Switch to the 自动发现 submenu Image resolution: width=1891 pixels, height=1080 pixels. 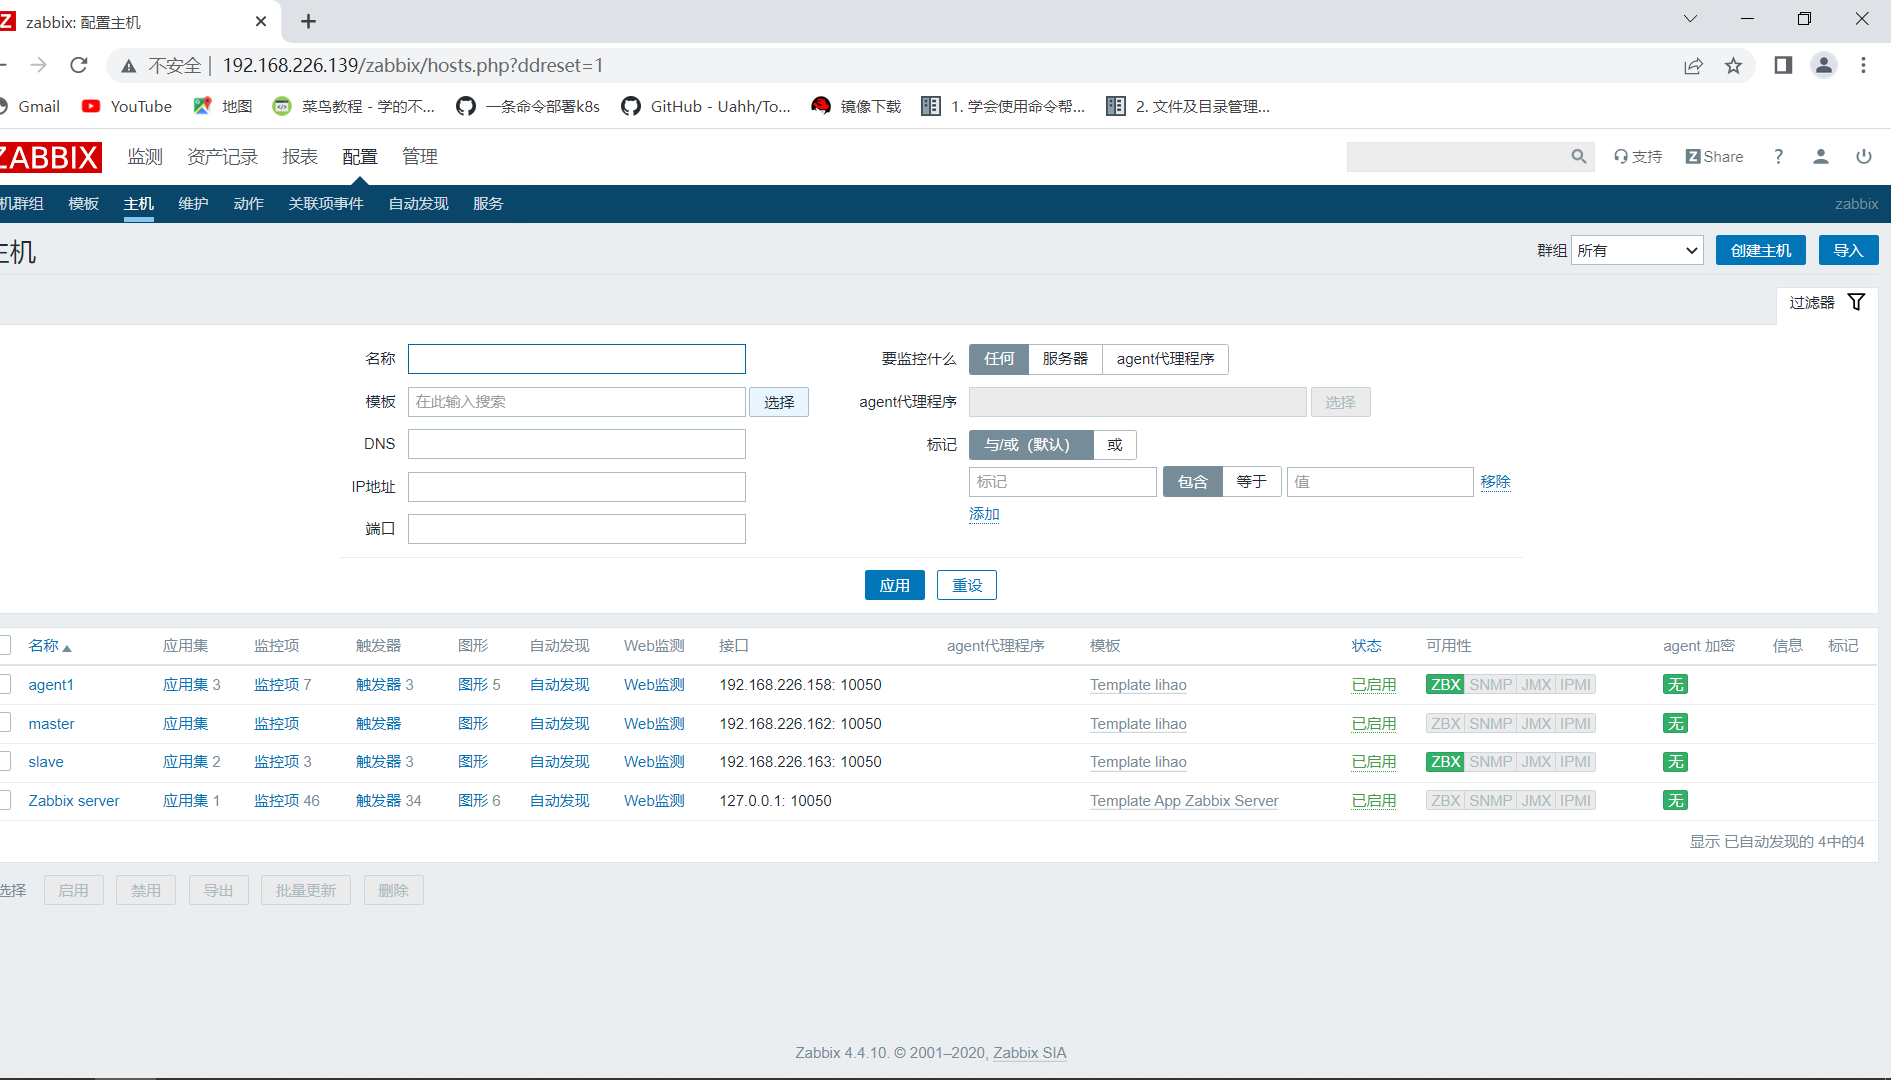418,204
